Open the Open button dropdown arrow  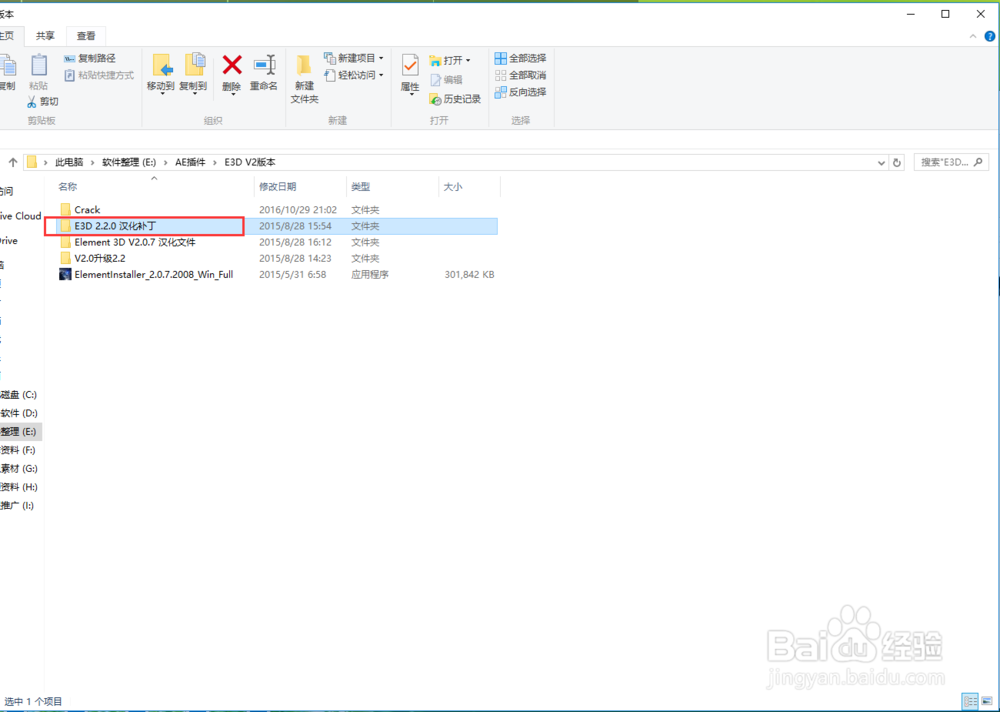click(x=468, y=61)
